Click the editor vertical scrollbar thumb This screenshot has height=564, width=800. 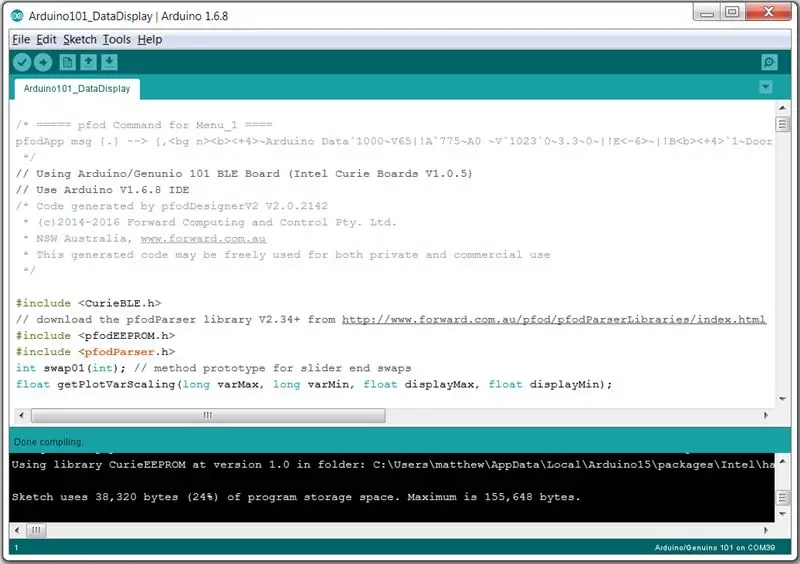click(782, 124)
